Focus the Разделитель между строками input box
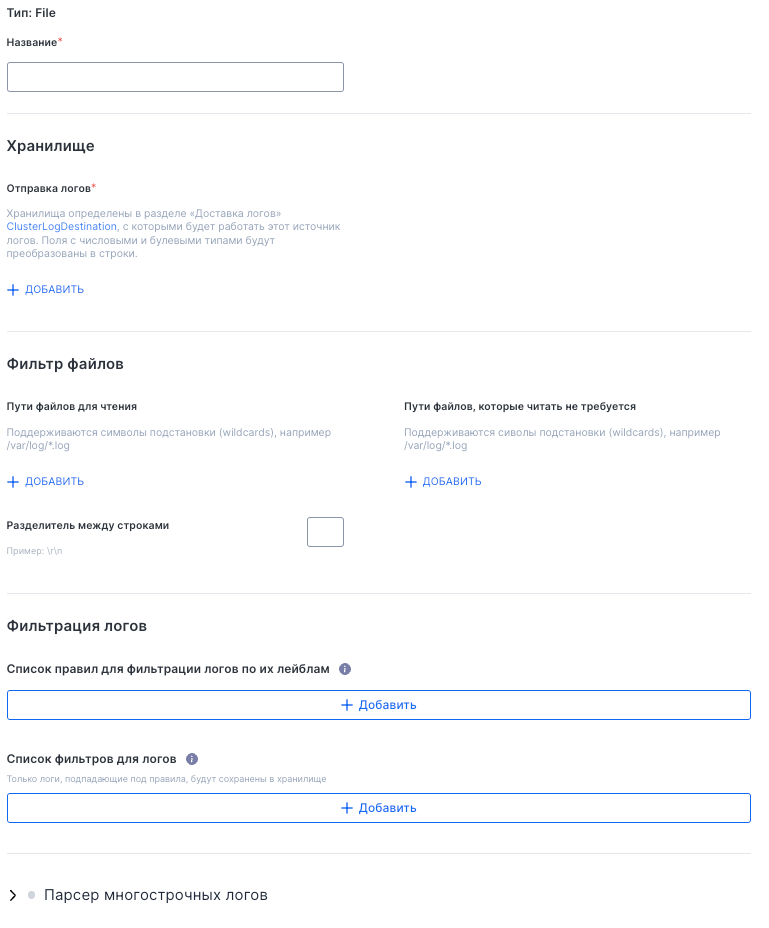 click(325, 532)
